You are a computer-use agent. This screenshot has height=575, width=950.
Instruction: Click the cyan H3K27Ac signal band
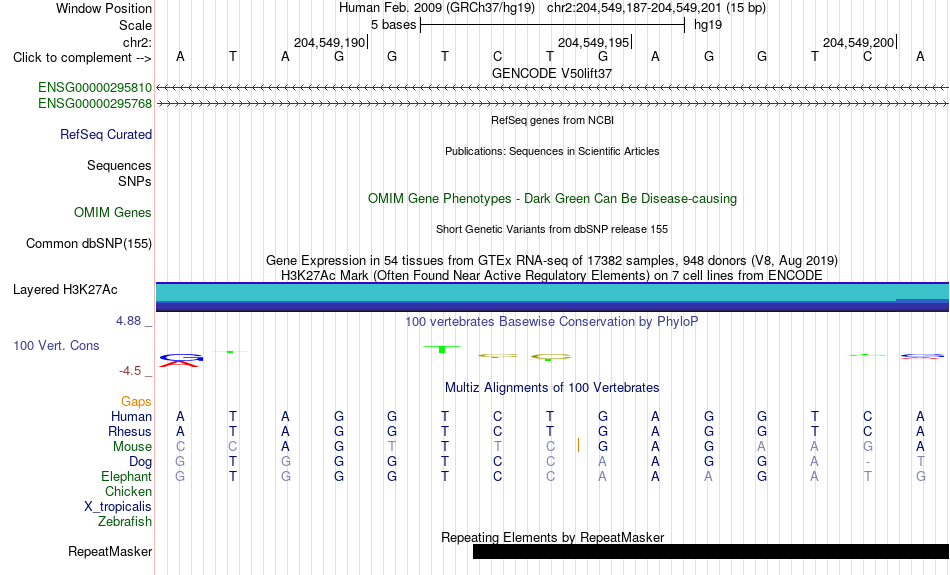(x=552, y=293)
